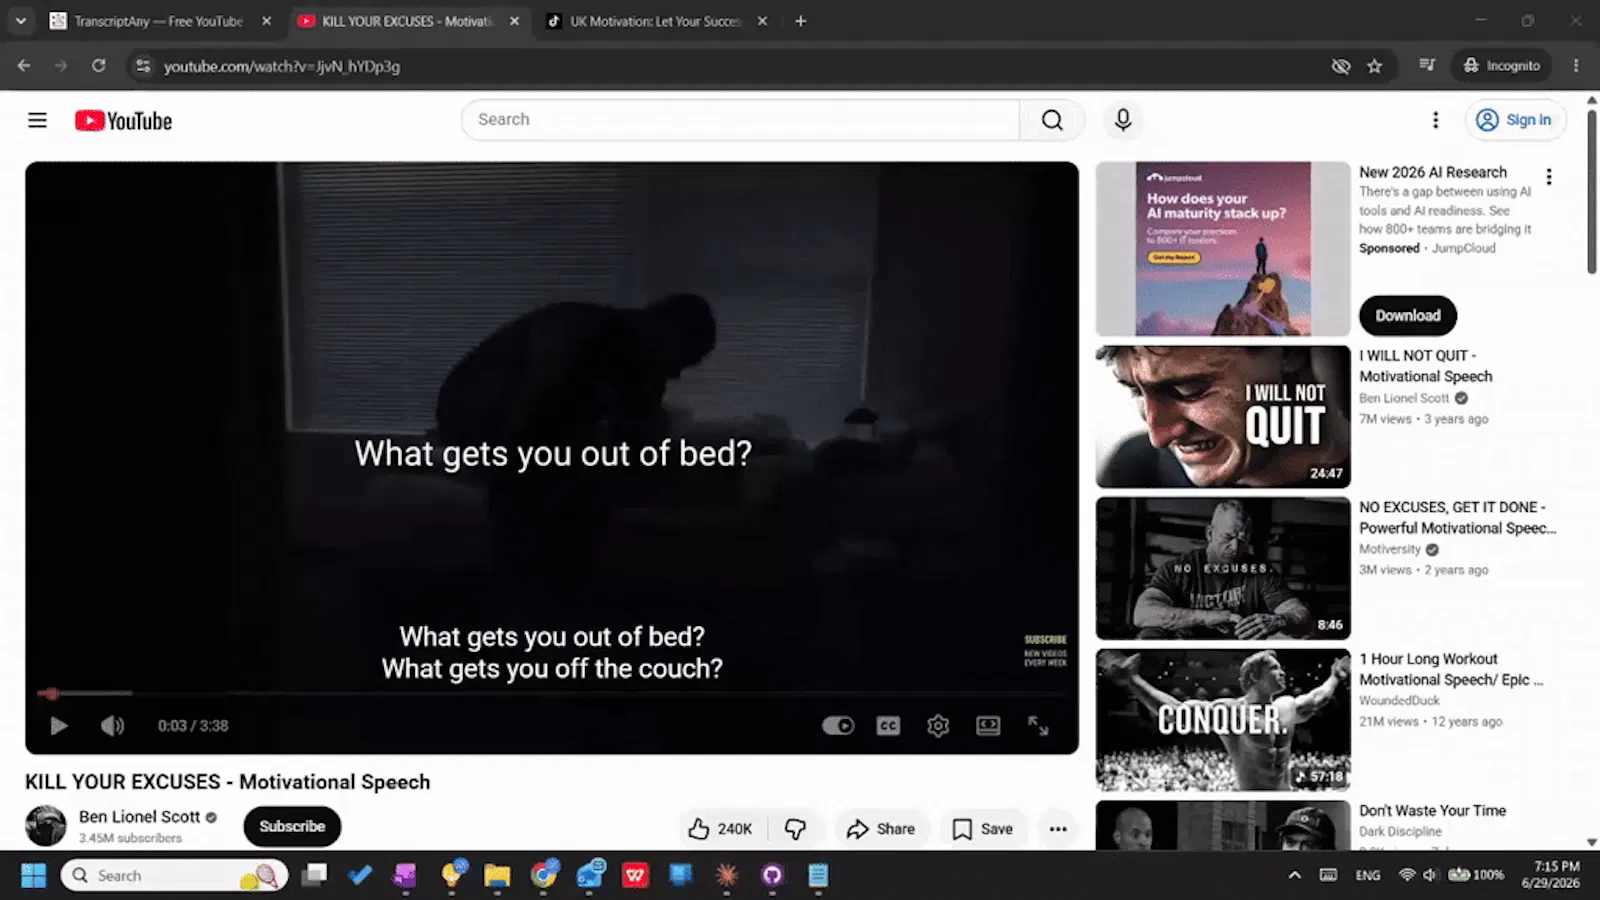Viewport: 1600px width, 900px height.
Task: Open the Ben Lionel Scott channel under I WILL NOT QUIT
Action: pos(1403,398)
